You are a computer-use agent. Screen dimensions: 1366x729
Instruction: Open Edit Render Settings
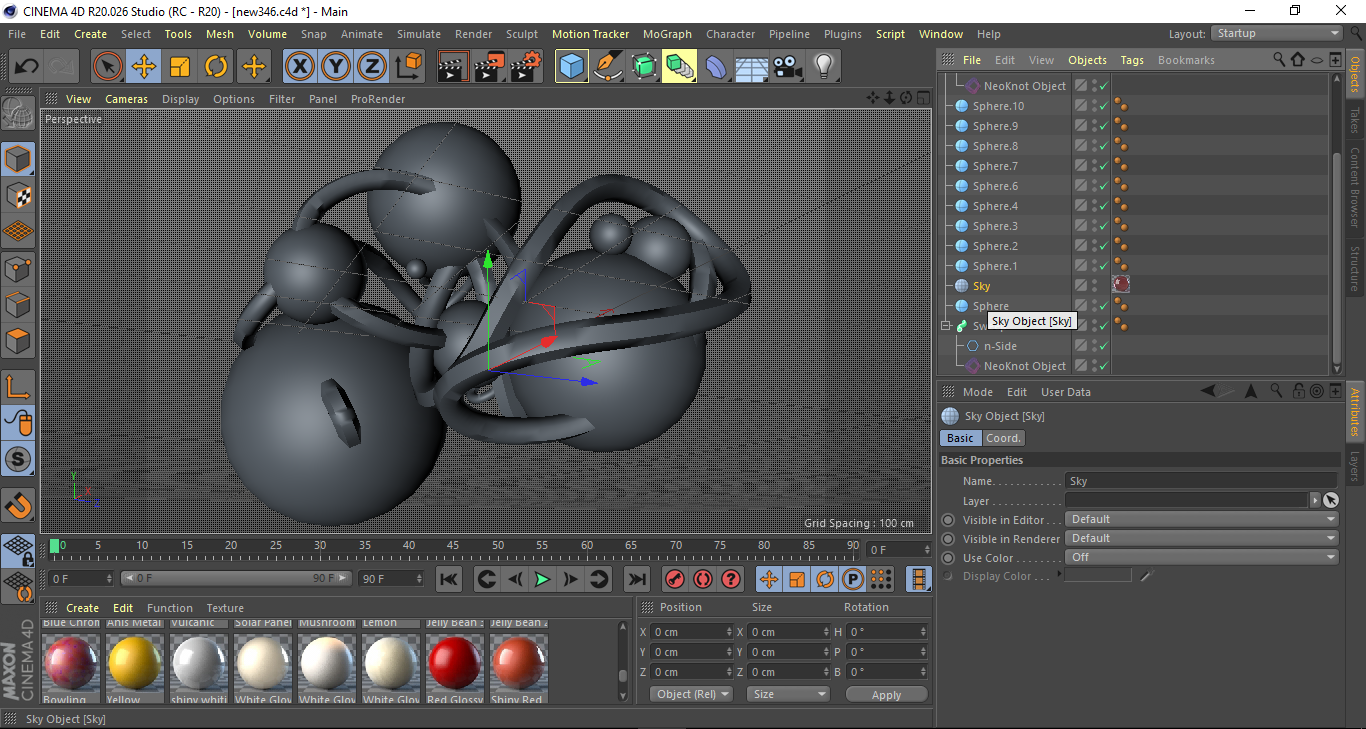coord(526,67)
